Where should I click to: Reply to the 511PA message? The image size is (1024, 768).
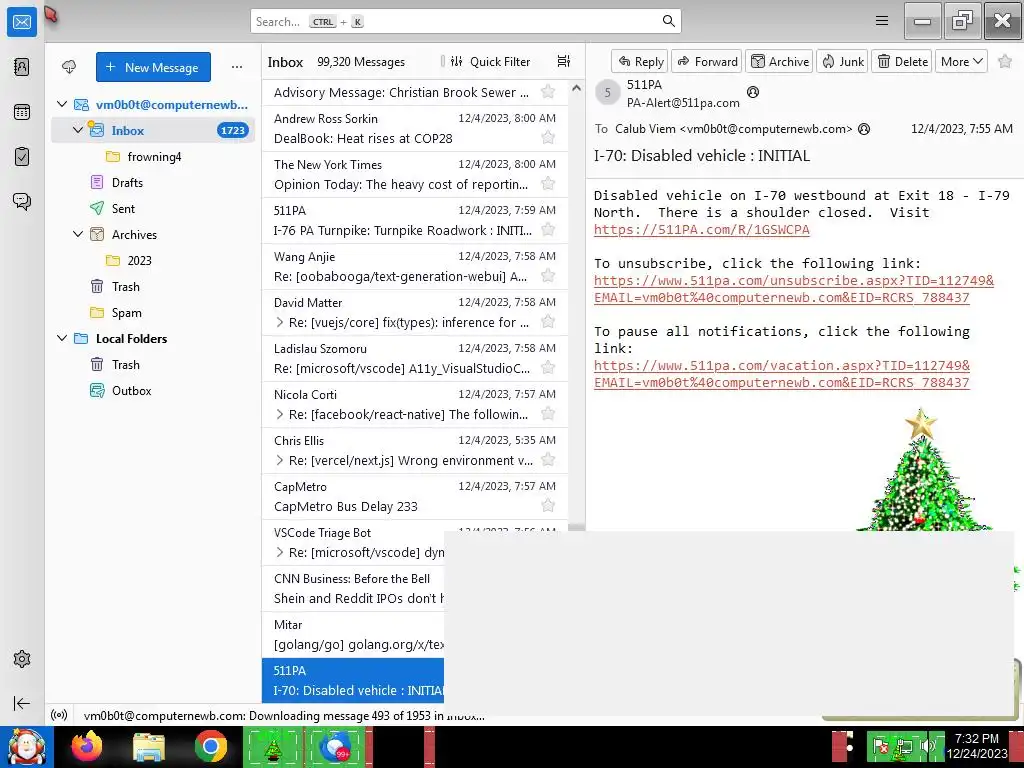click(640, 61)
